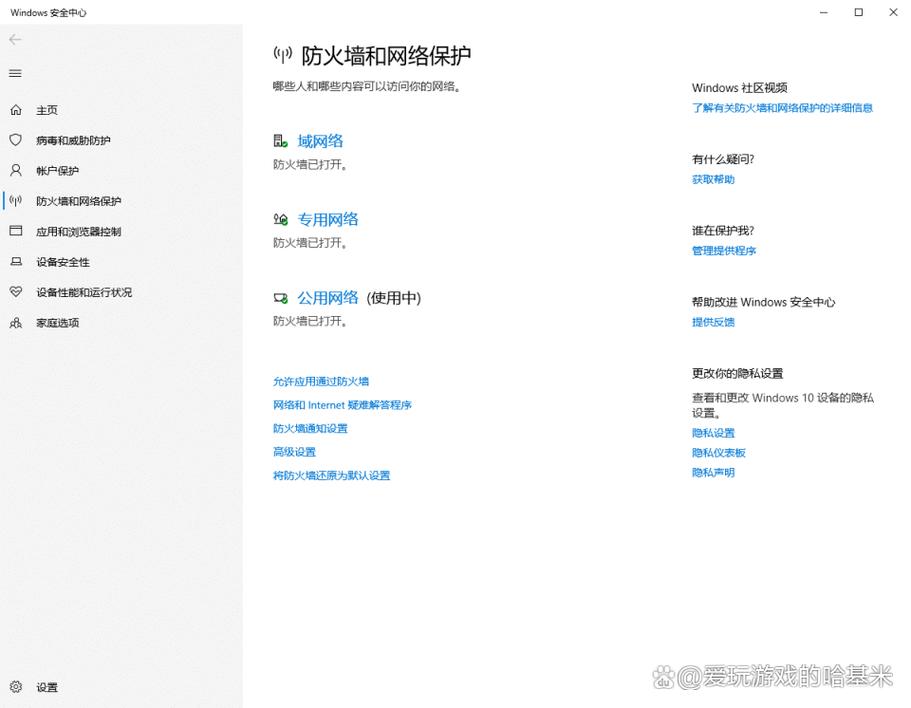Open 隐私仪表板 link
The width and height of the screenshot is (911, 708).
[x=718, y=453]
